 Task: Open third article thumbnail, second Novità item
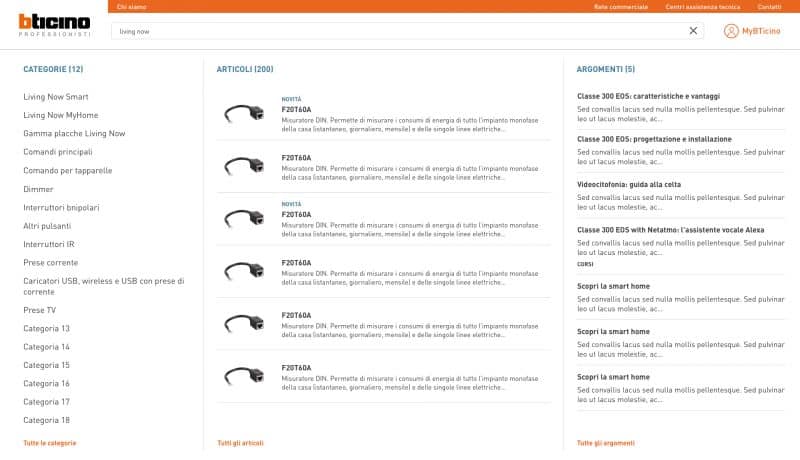point(244,218)
